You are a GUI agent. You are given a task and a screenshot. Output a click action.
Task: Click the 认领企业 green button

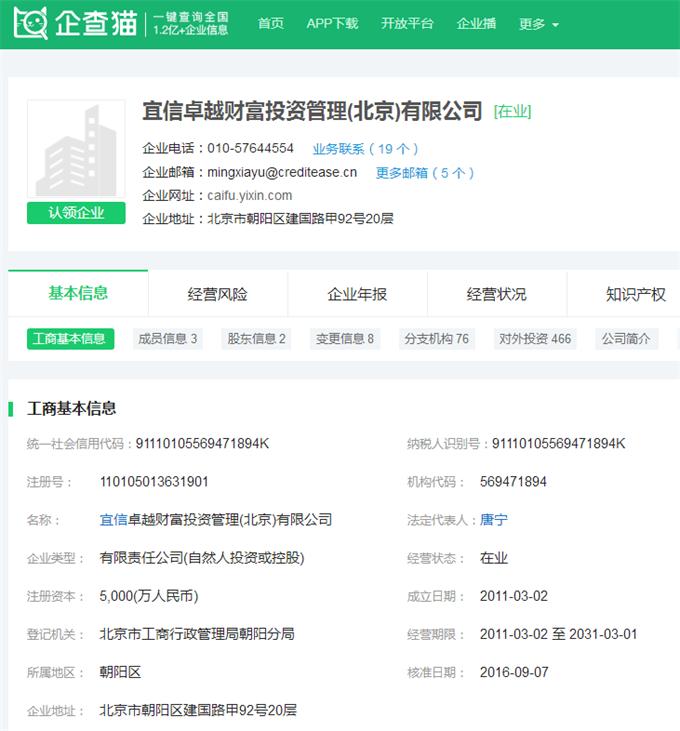point(76,213)
